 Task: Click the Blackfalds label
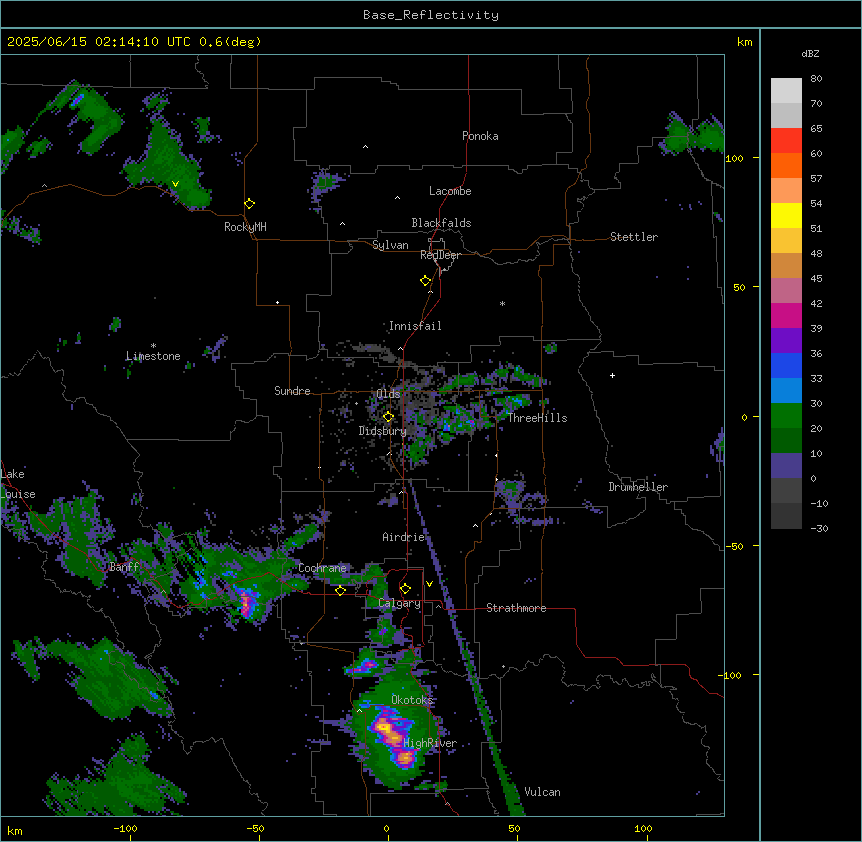pos(441,223)
